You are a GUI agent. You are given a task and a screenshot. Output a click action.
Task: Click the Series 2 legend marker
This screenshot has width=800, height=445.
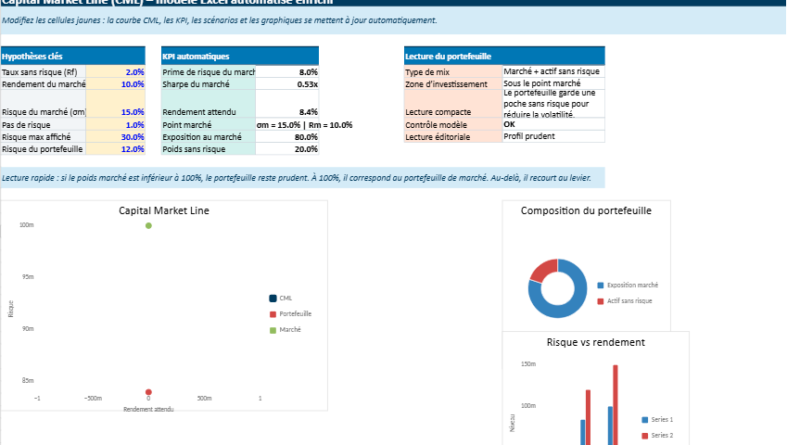[644, 435]
